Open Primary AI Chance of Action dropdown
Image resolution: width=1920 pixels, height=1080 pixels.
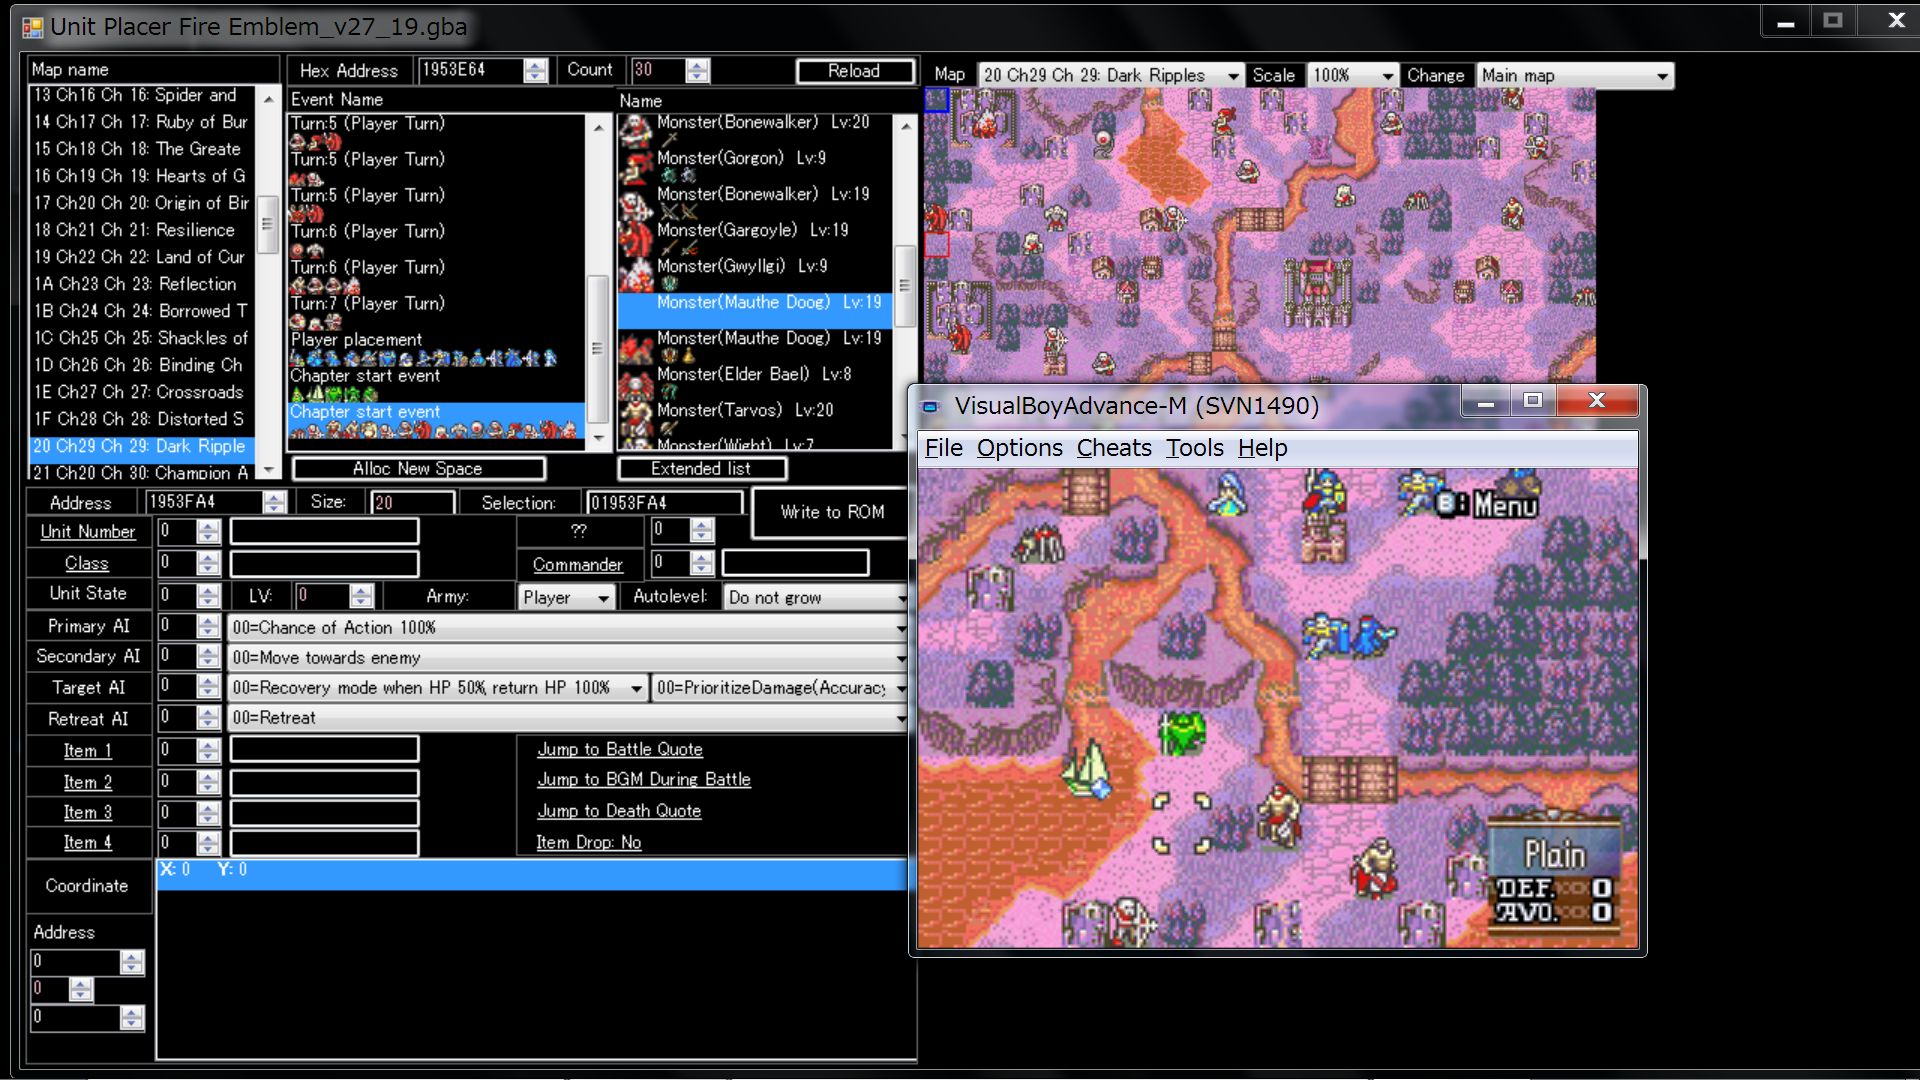pyautogui.click(x=568, y=627)
